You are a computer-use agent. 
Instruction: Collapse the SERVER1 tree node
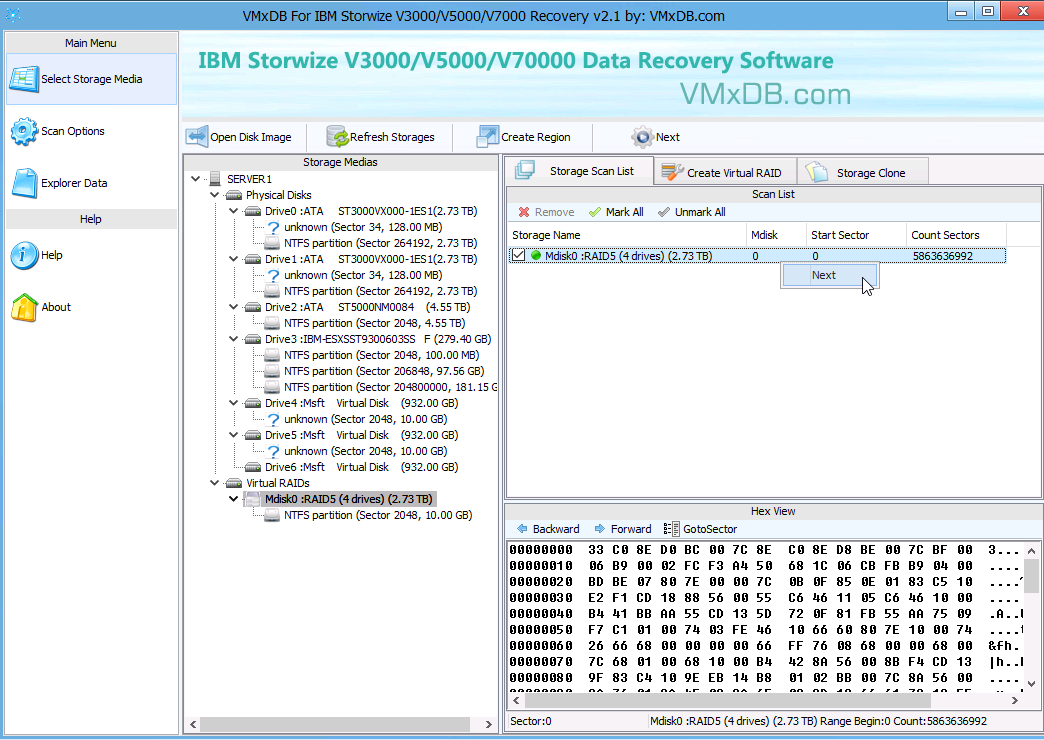pos(195,179)
